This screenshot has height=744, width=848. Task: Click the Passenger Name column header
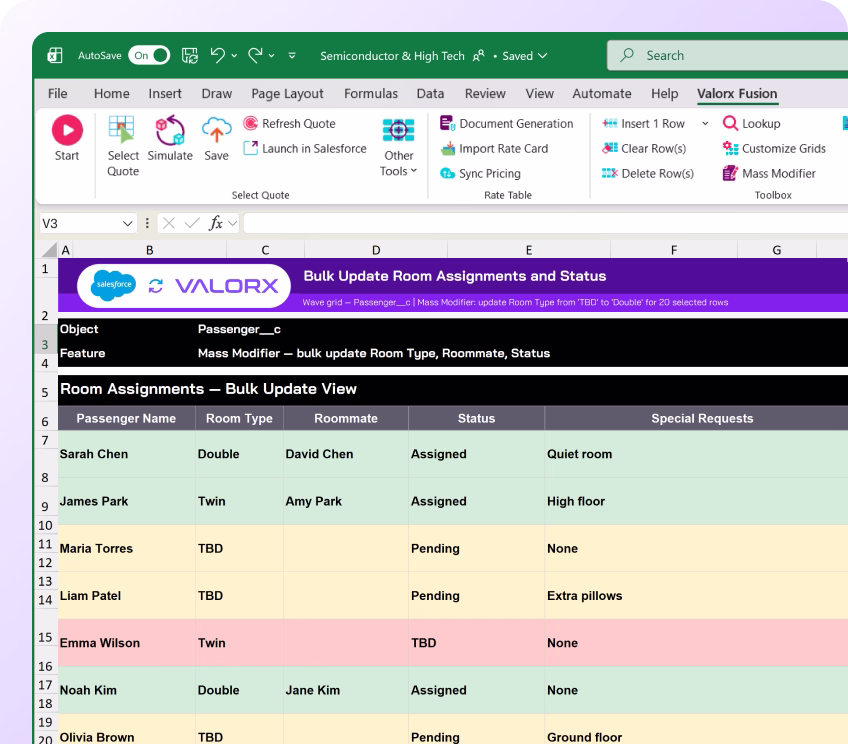pos(127,418)
